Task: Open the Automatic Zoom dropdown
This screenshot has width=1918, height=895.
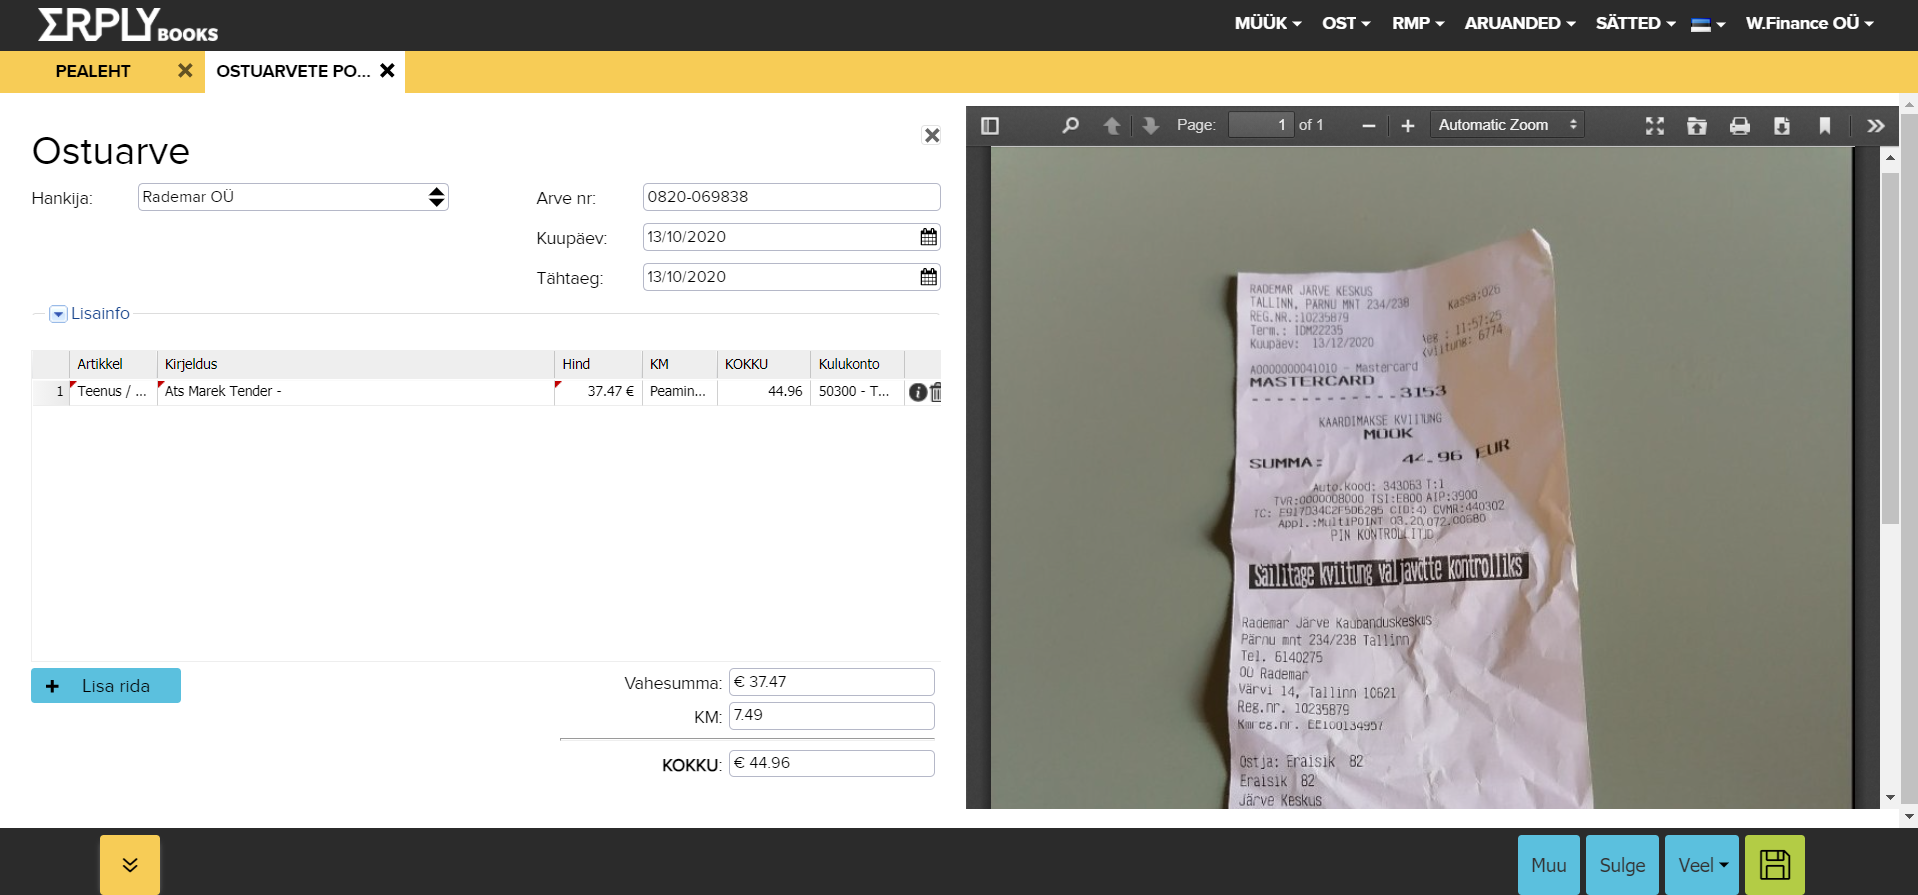Action: tap(1508, 125)
